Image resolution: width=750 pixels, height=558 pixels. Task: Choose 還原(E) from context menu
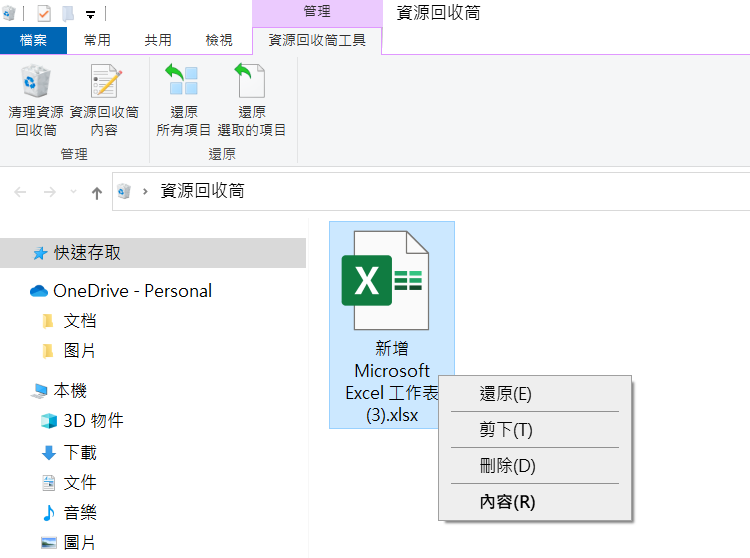(535, 394)
